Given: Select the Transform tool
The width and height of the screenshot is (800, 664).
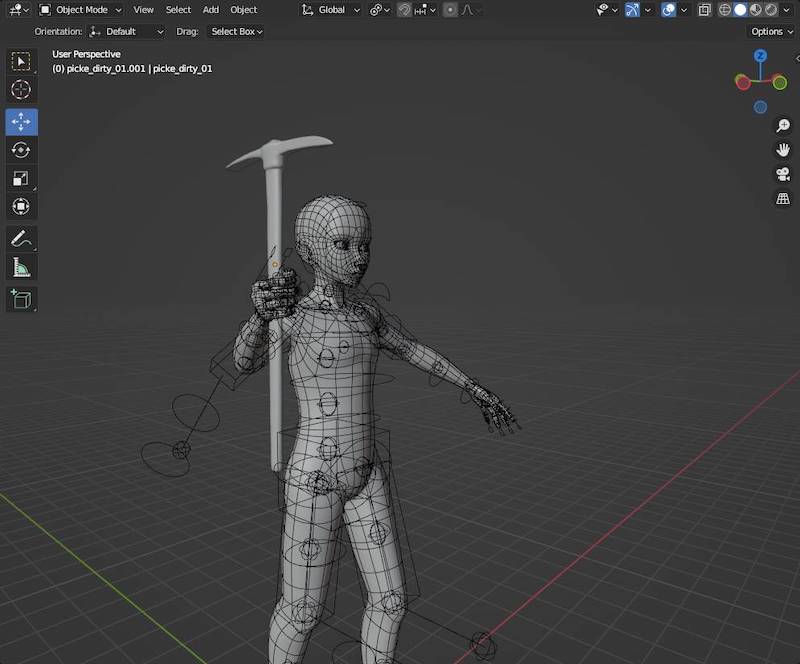Looking at the screenshot, I should click(21, 207).
